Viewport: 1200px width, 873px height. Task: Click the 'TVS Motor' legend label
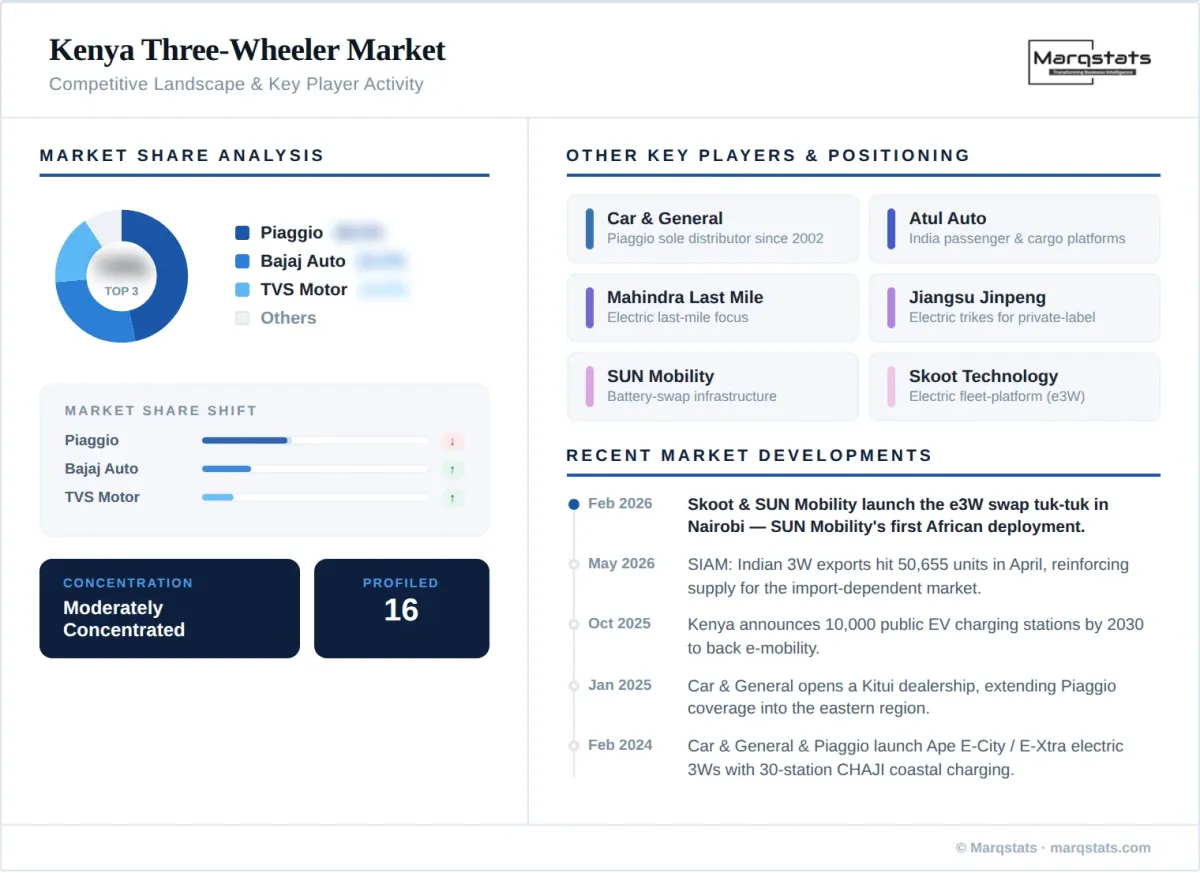pos(304,290)
